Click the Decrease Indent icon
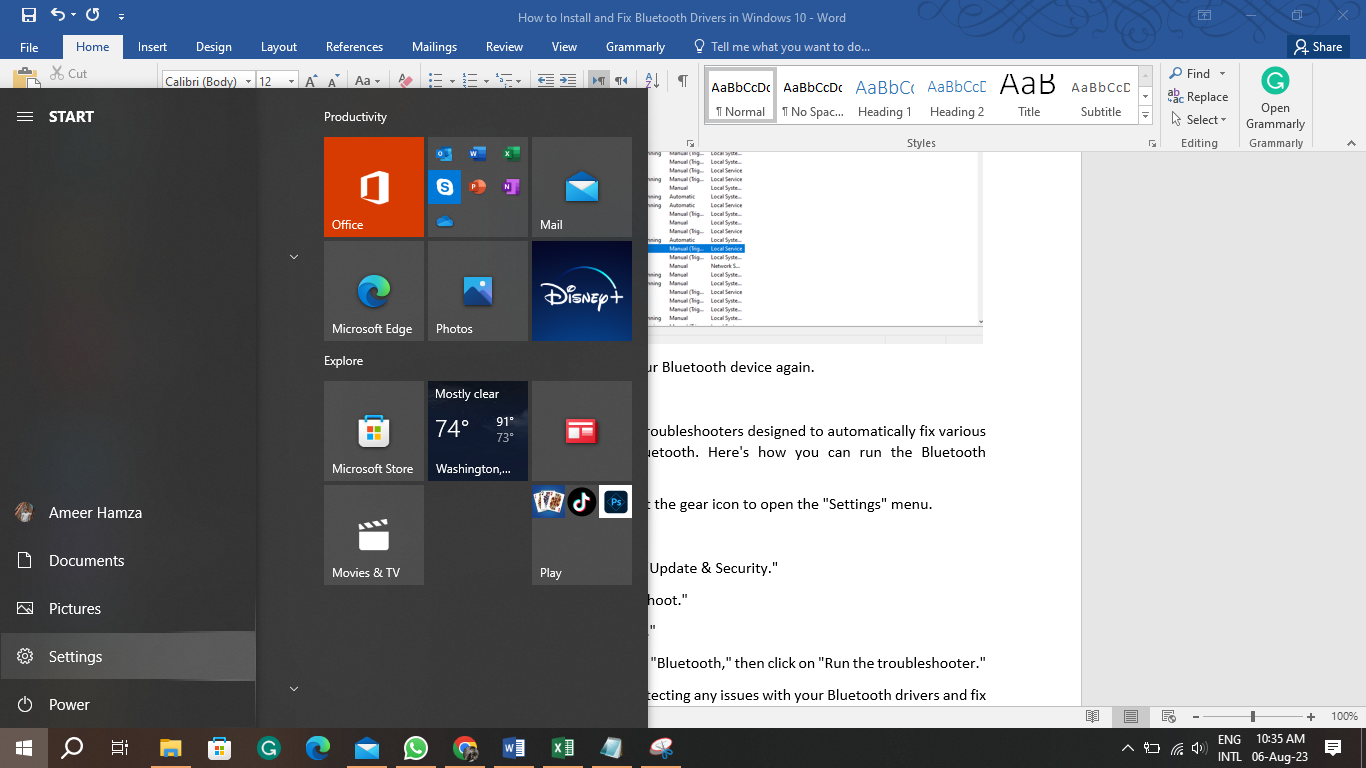1366x768 pixels. coord(546,81)
